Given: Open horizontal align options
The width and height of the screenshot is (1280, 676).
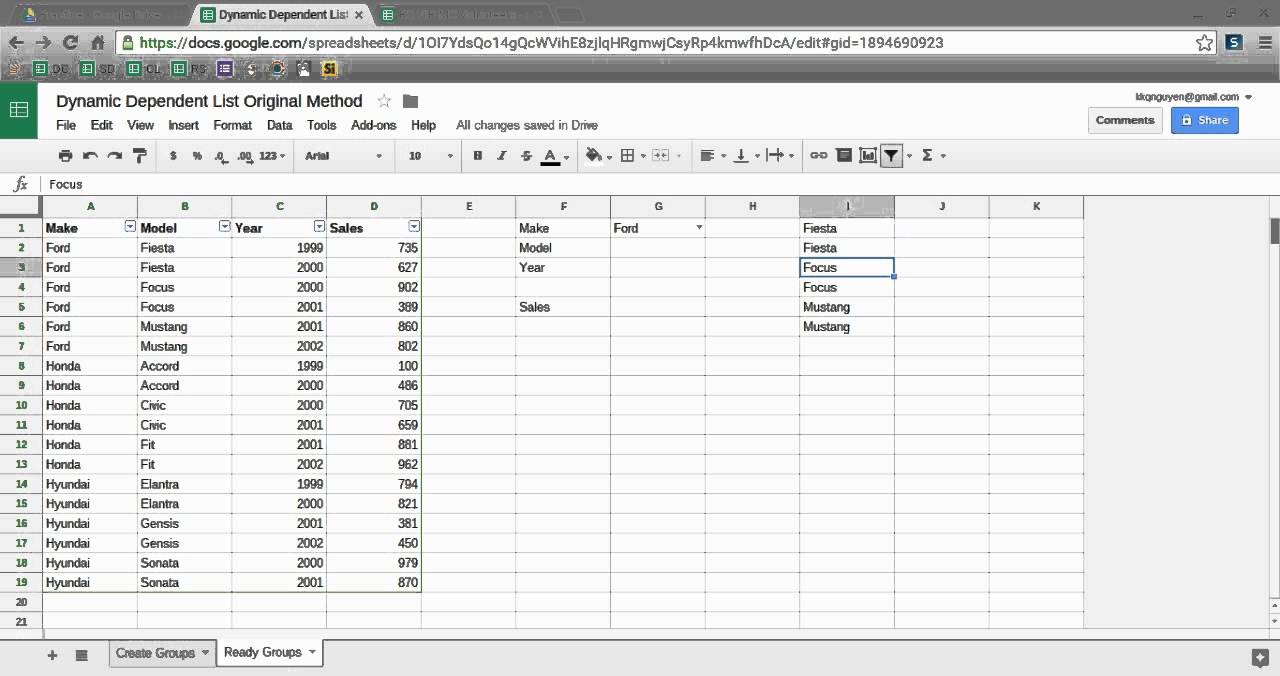Looking at the screenshot, I should tap(712, 155).
